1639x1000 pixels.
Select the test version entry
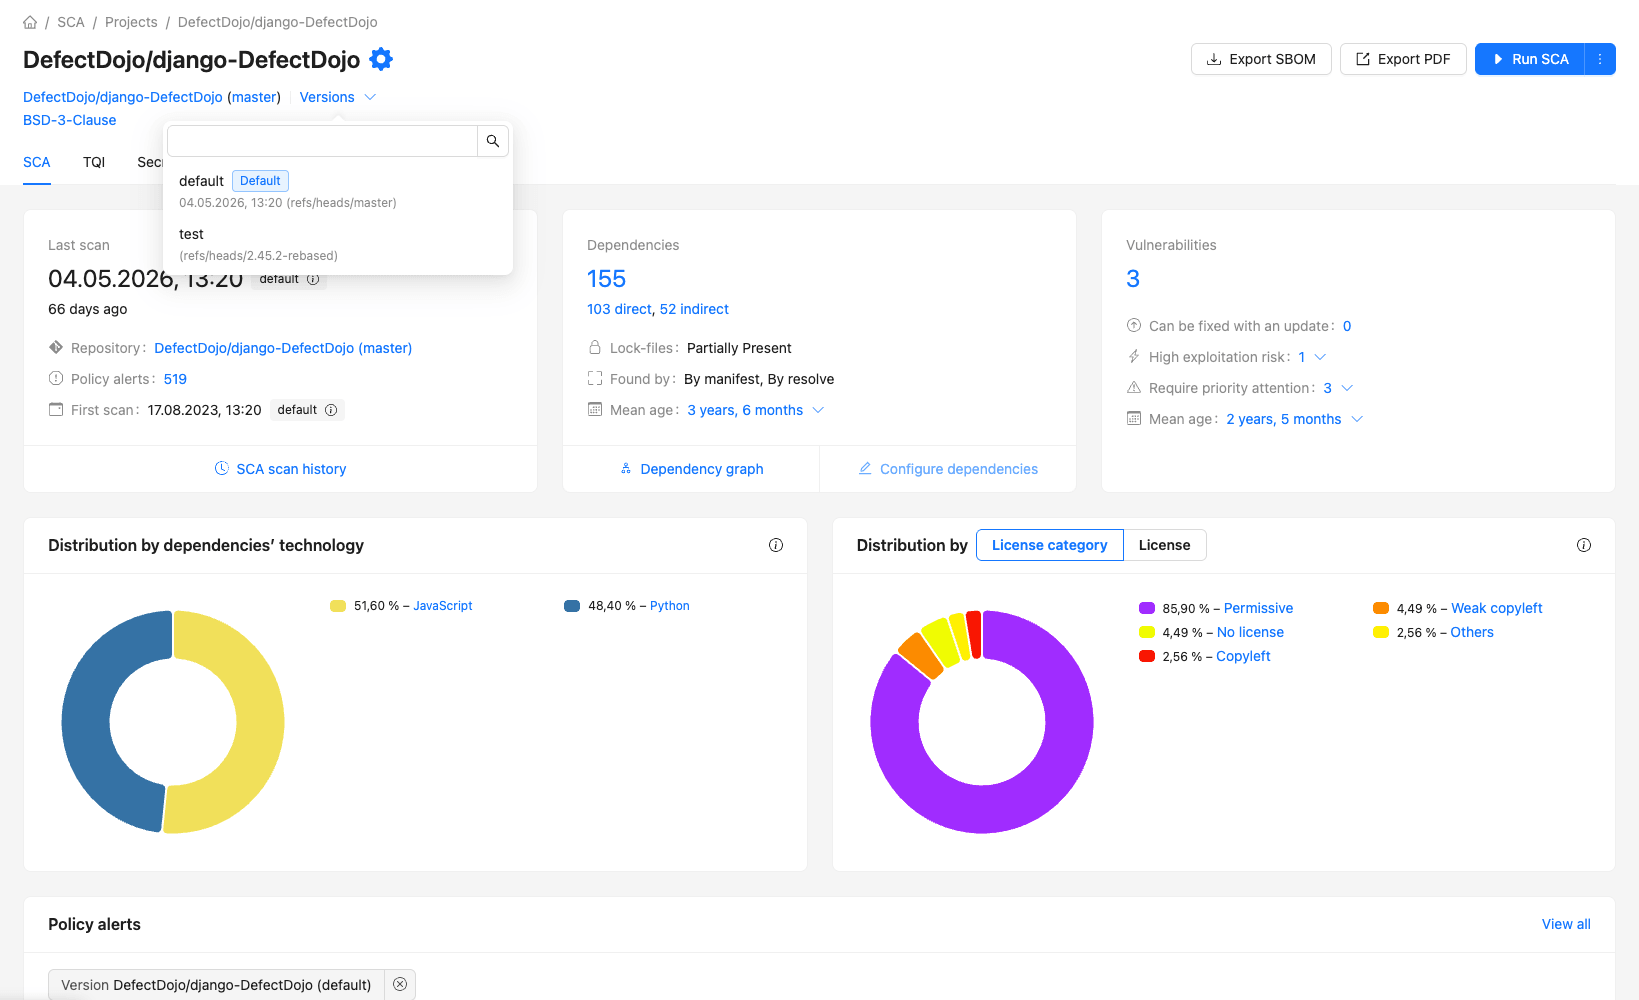tap(338, 244)
